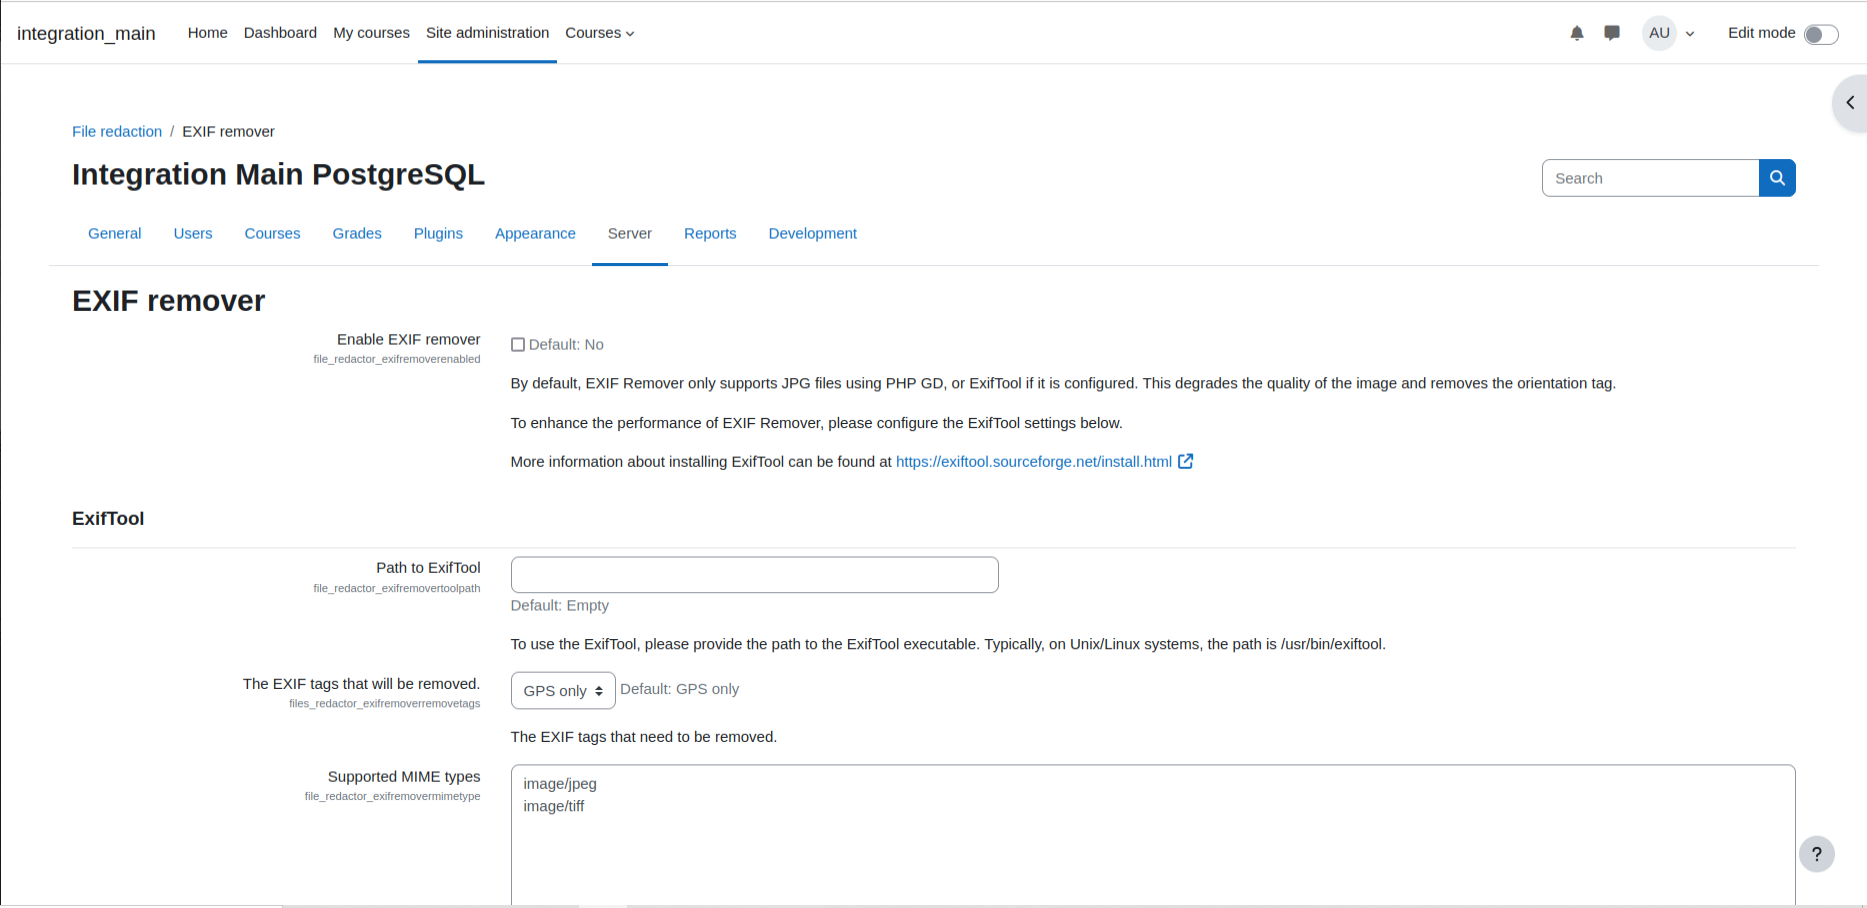The width and height of the screenshot is (1867, 908).
Task: Click the Supported MIME types textarea
Action: coord(1153,835)
